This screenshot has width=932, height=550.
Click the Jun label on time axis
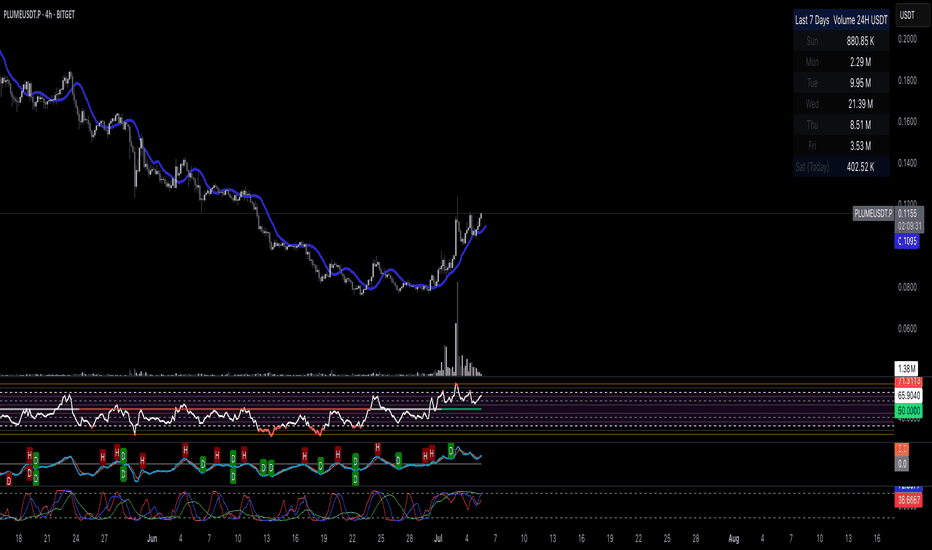pyautogui.click(x=152, y=539)
